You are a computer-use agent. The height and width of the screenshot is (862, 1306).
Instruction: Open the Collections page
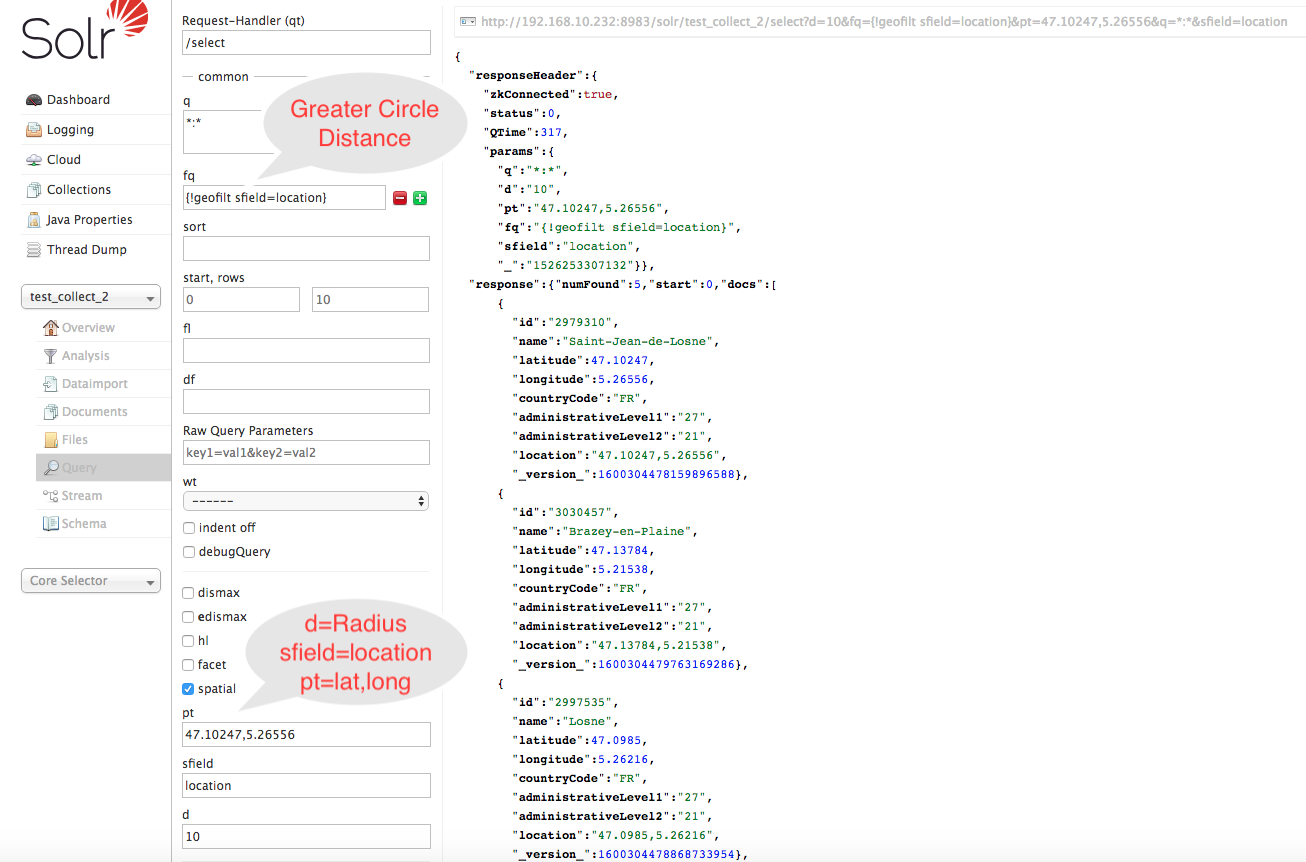pos(79,190)
